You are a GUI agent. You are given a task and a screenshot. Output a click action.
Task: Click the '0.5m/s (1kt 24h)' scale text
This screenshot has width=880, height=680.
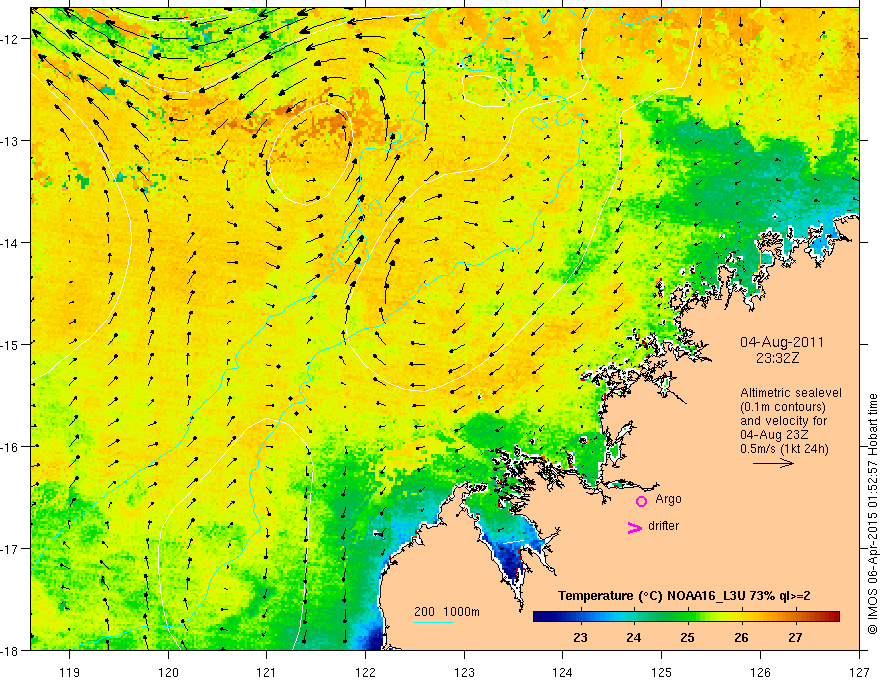tap(784, 449)
